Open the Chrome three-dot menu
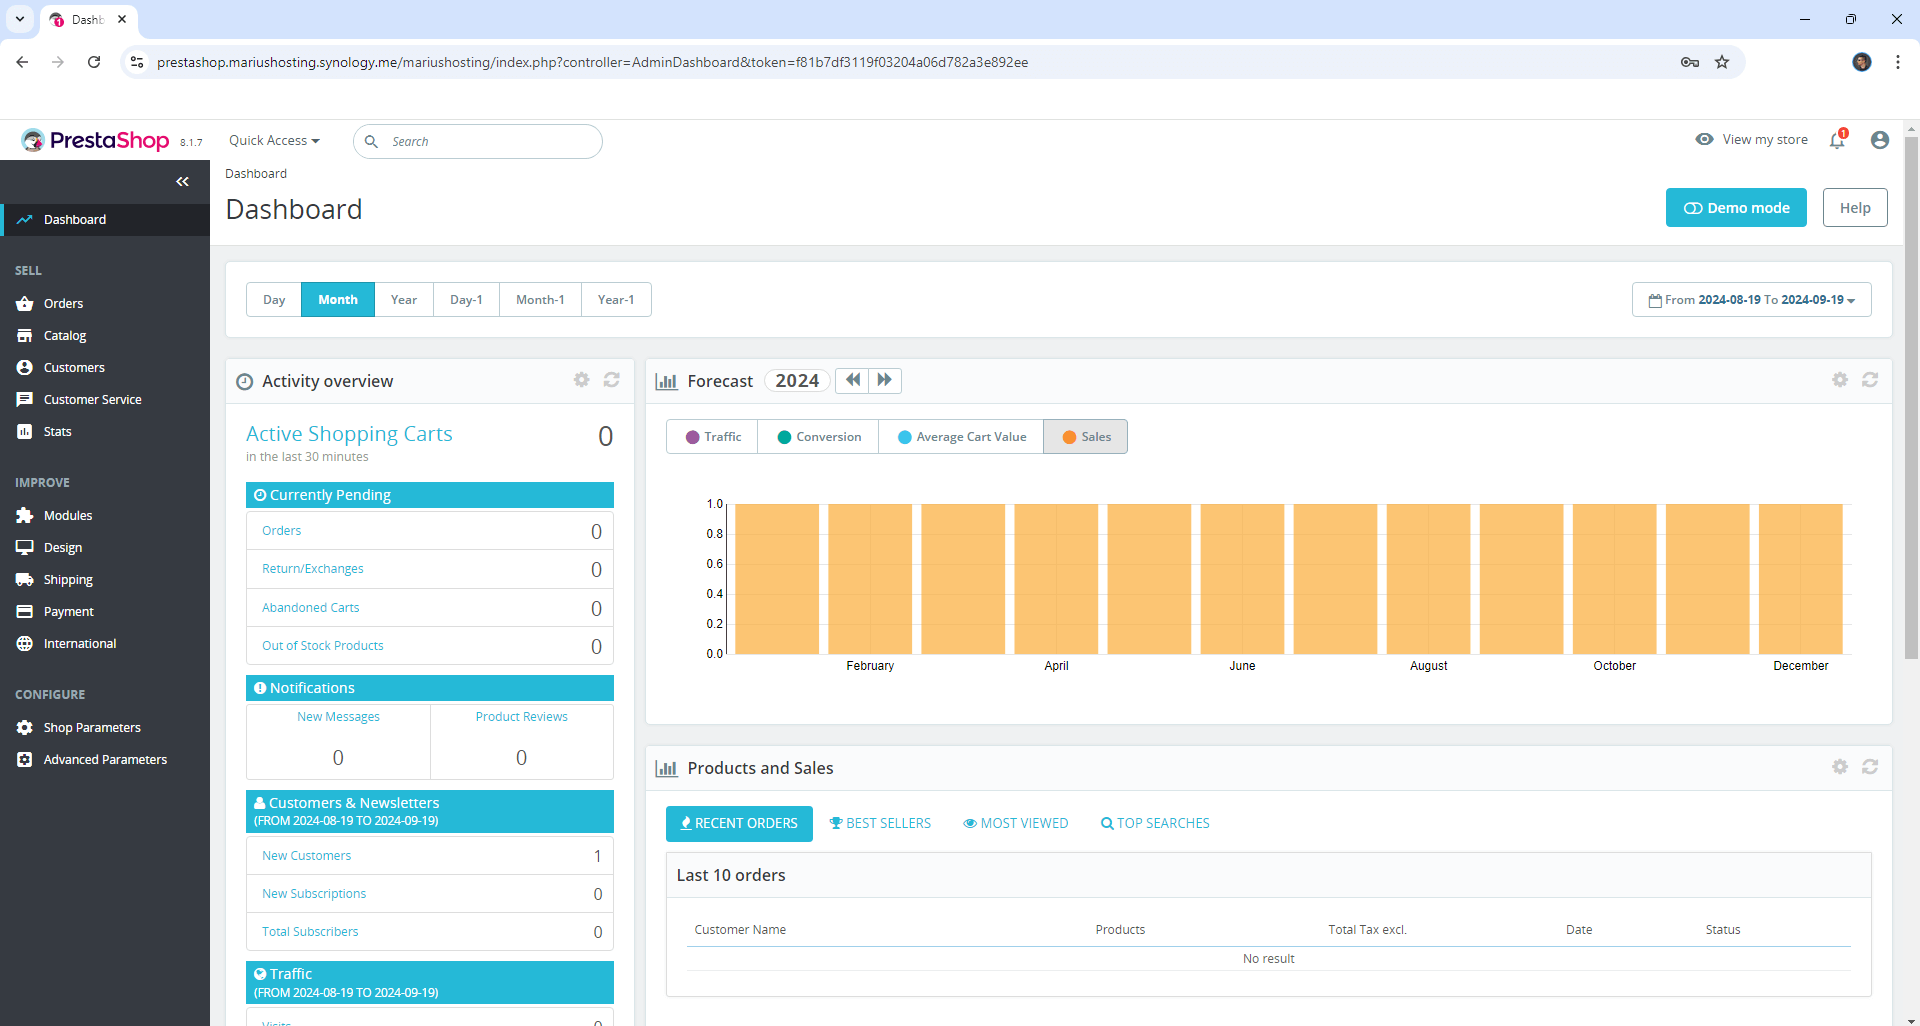This screenshot has height=1026, width=1920. [x=1898, y=62]
